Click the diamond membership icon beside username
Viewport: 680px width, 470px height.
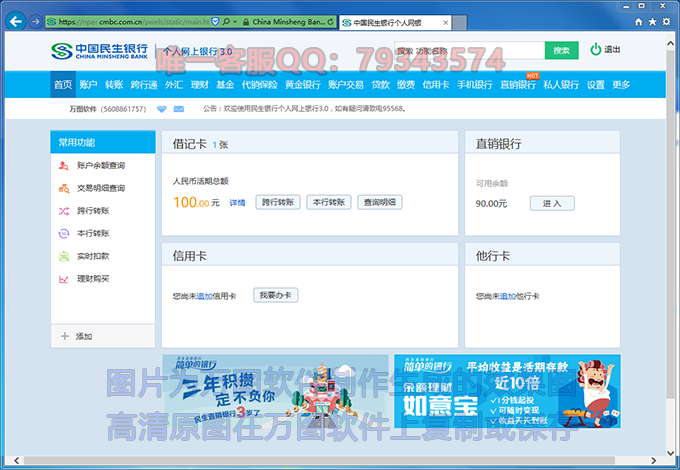[x=164, y=108]
